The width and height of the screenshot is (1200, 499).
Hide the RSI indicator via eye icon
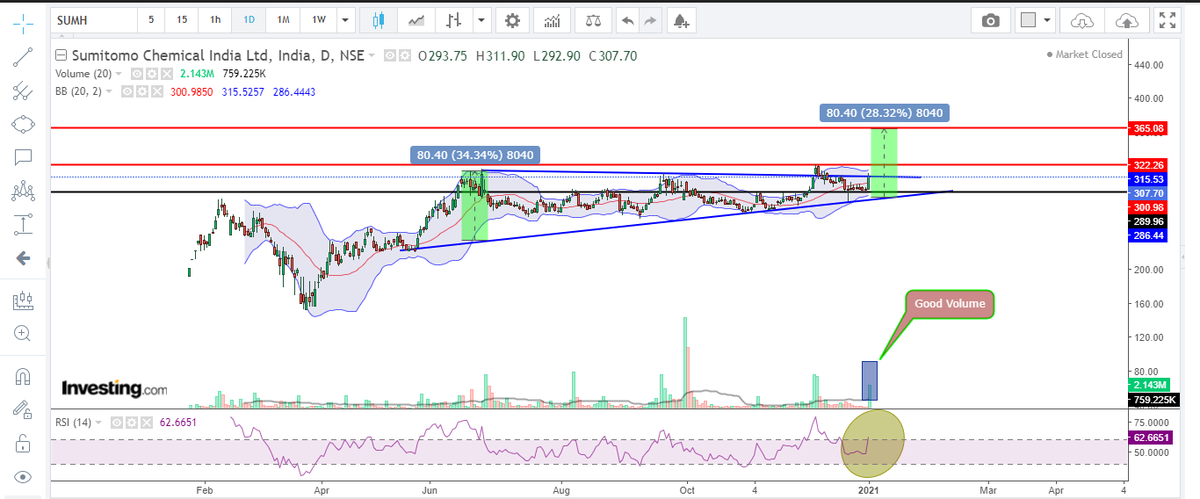(117, 423)
